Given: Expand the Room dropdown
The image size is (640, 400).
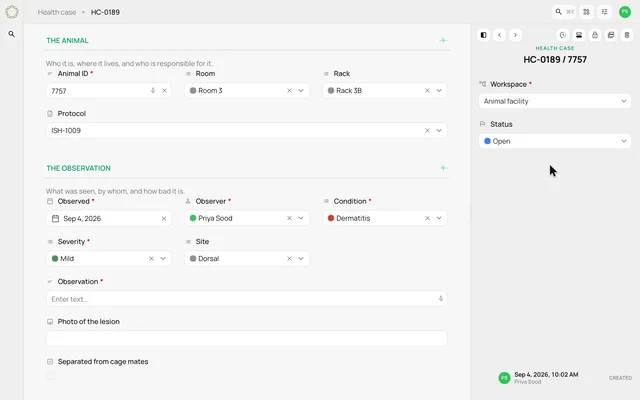Looking at the screenshot, I should tap(301, 91).
